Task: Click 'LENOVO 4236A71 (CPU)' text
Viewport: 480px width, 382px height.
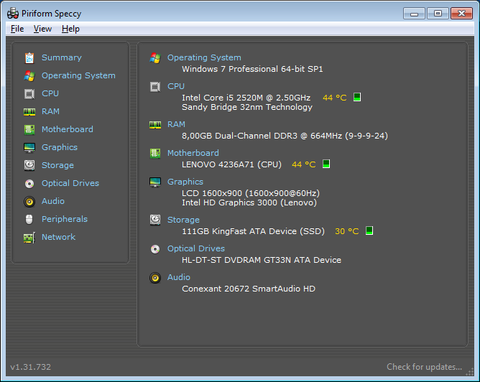Action: click(x=232, y=165)
